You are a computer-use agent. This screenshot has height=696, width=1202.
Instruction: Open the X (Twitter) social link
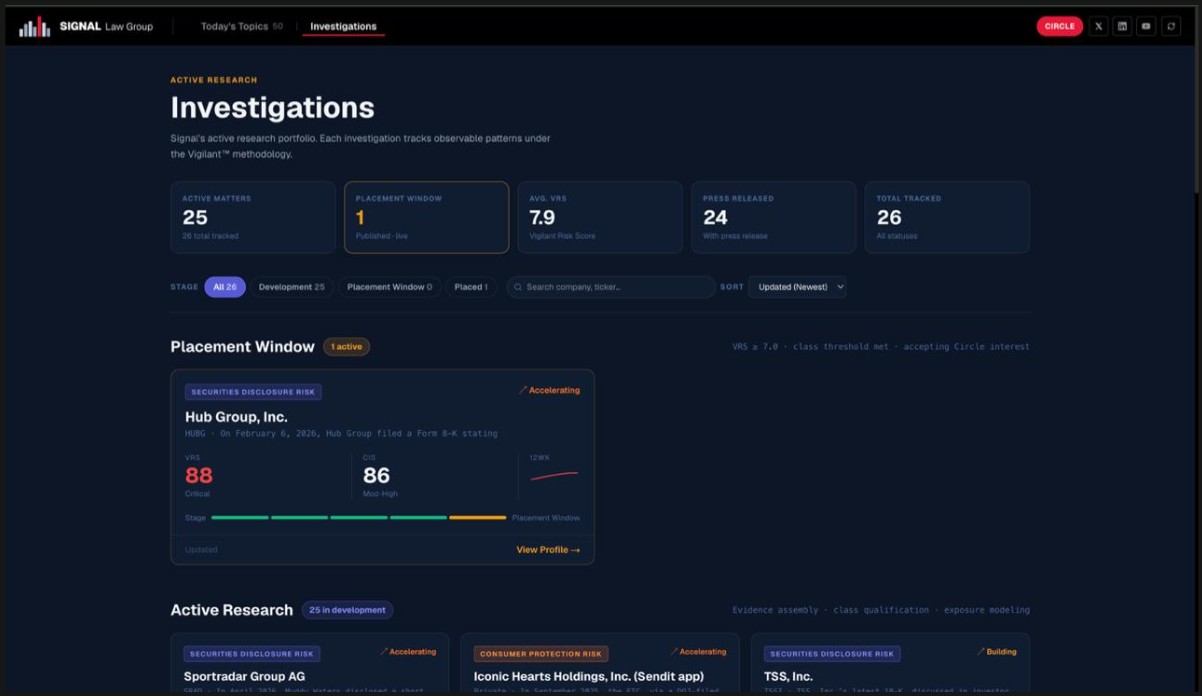coord(1099,26)
